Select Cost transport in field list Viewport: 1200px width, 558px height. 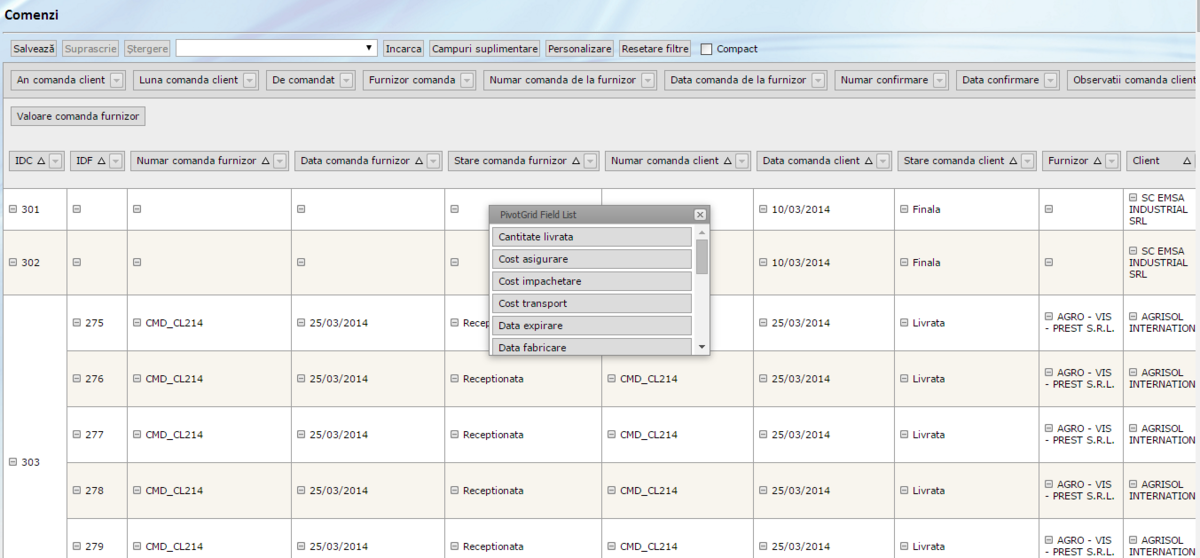pyautogui.click(x=592, y=303)
